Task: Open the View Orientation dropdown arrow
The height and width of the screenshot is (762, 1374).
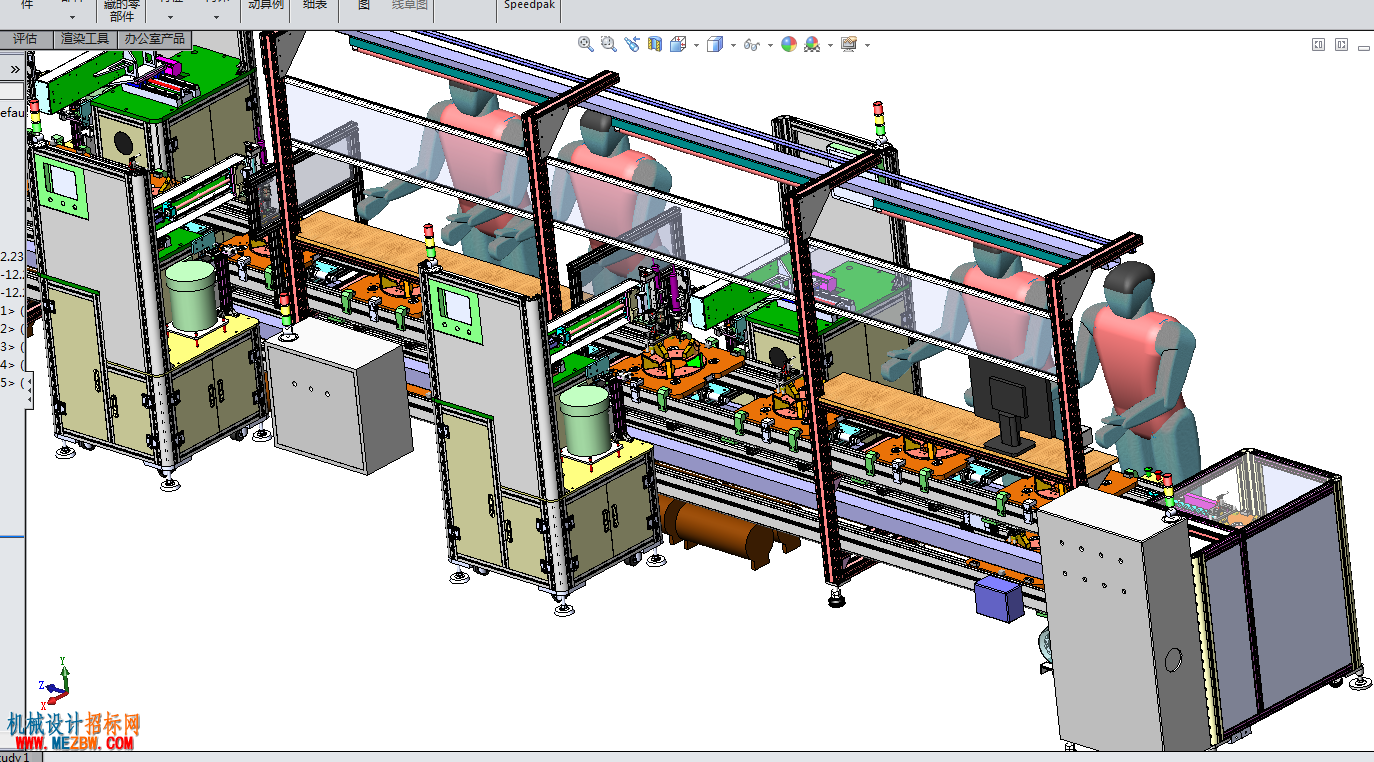Action: [x=696, y=45]
